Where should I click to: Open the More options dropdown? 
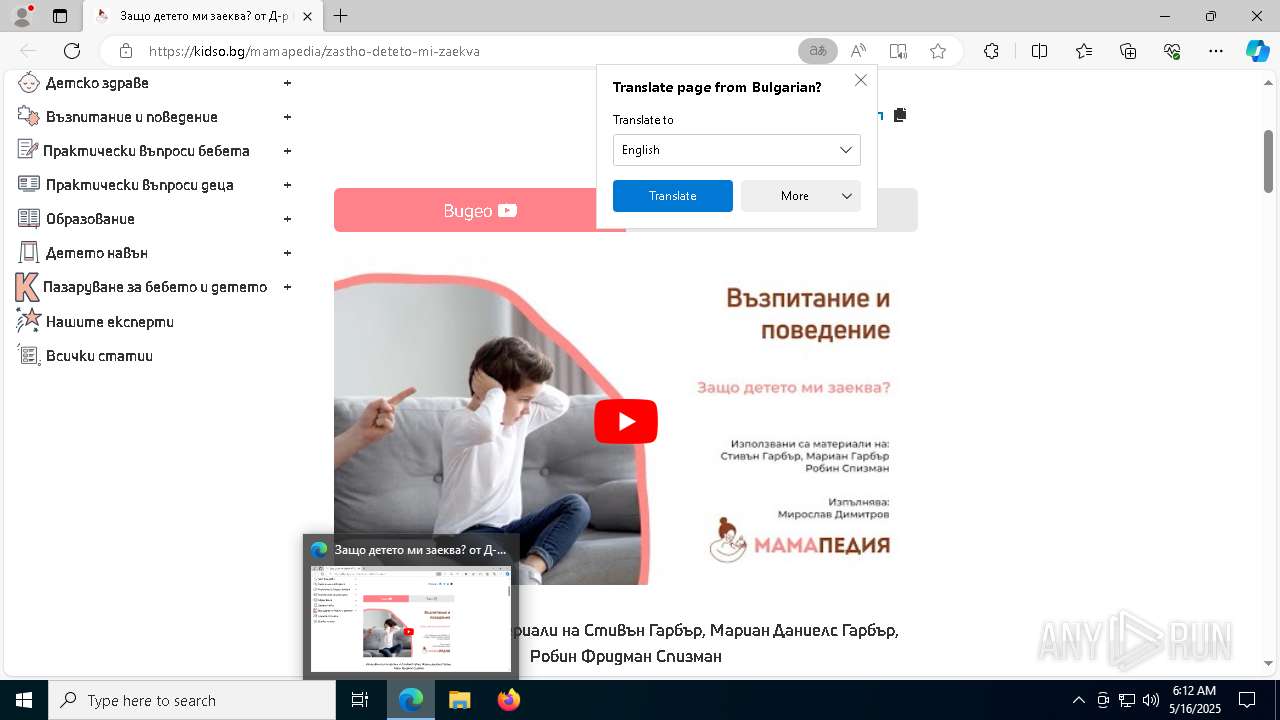(800, 196)
